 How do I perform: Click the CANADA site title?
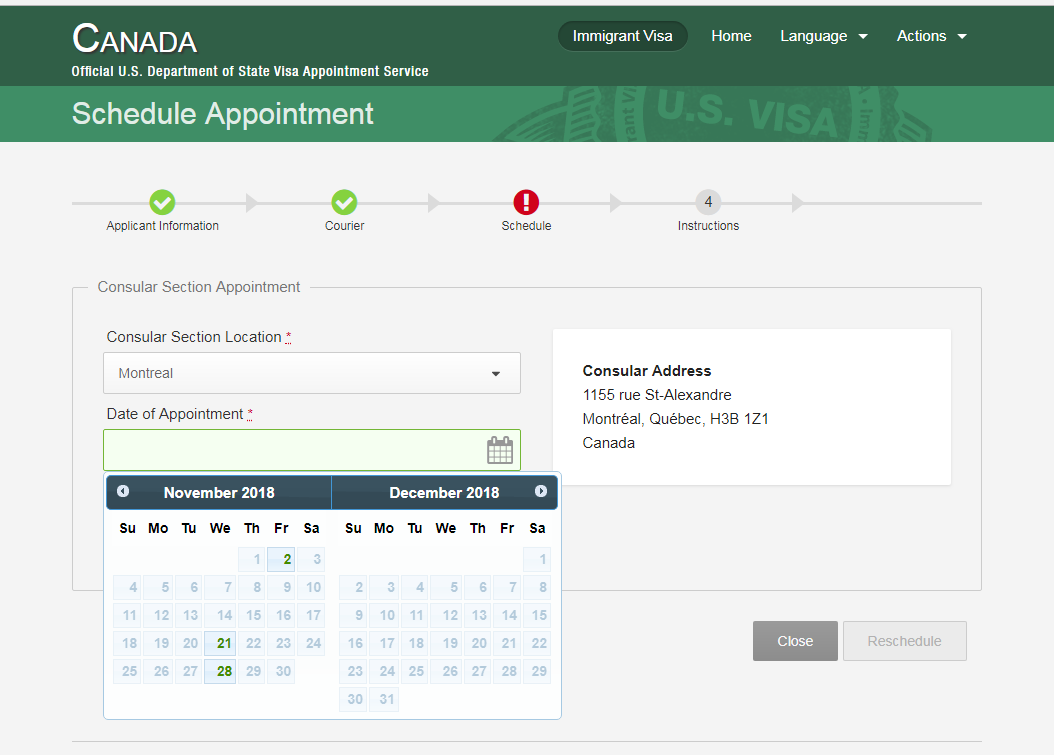[x=134, y=39]
